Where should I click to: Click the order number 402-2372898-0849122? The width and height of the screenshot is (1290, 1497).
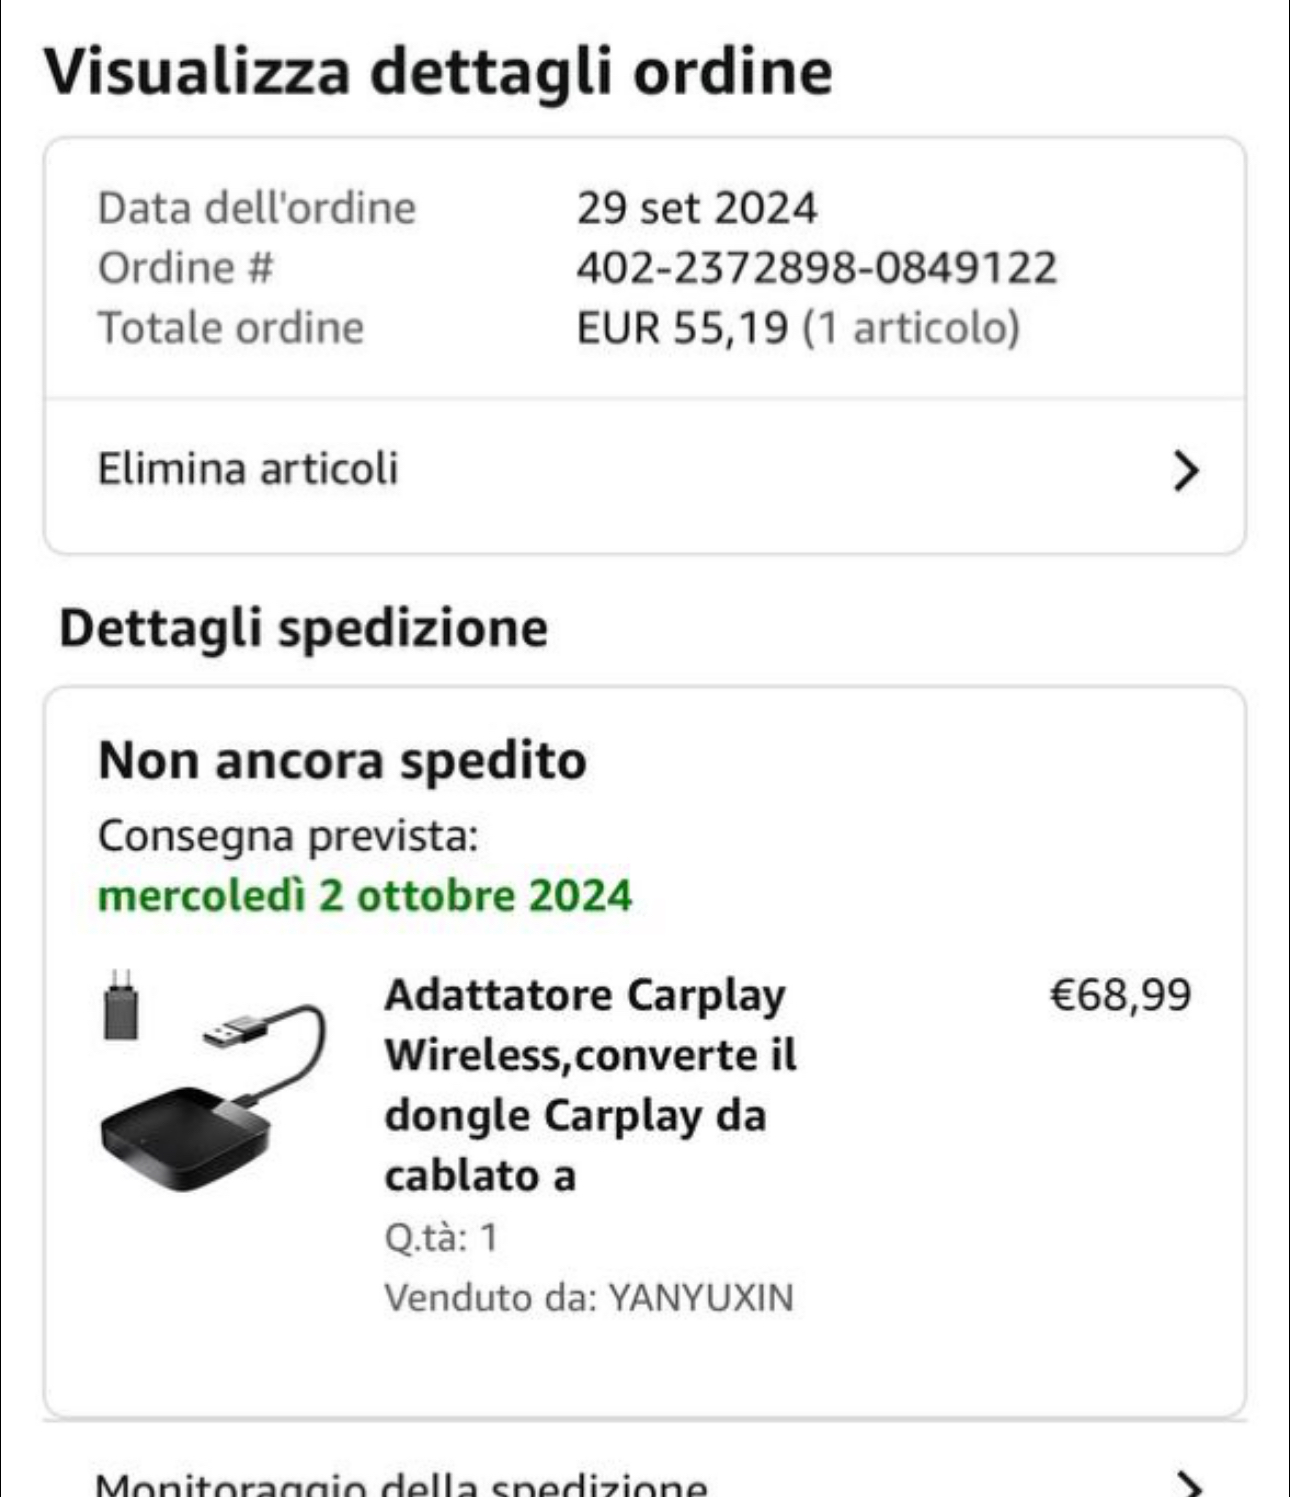(816, 268)
